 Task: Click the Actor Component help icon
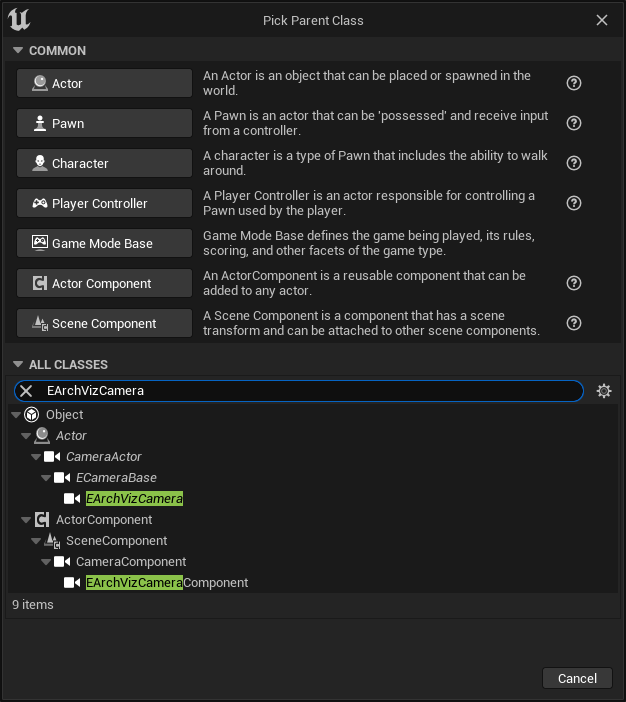click(574, 284)
